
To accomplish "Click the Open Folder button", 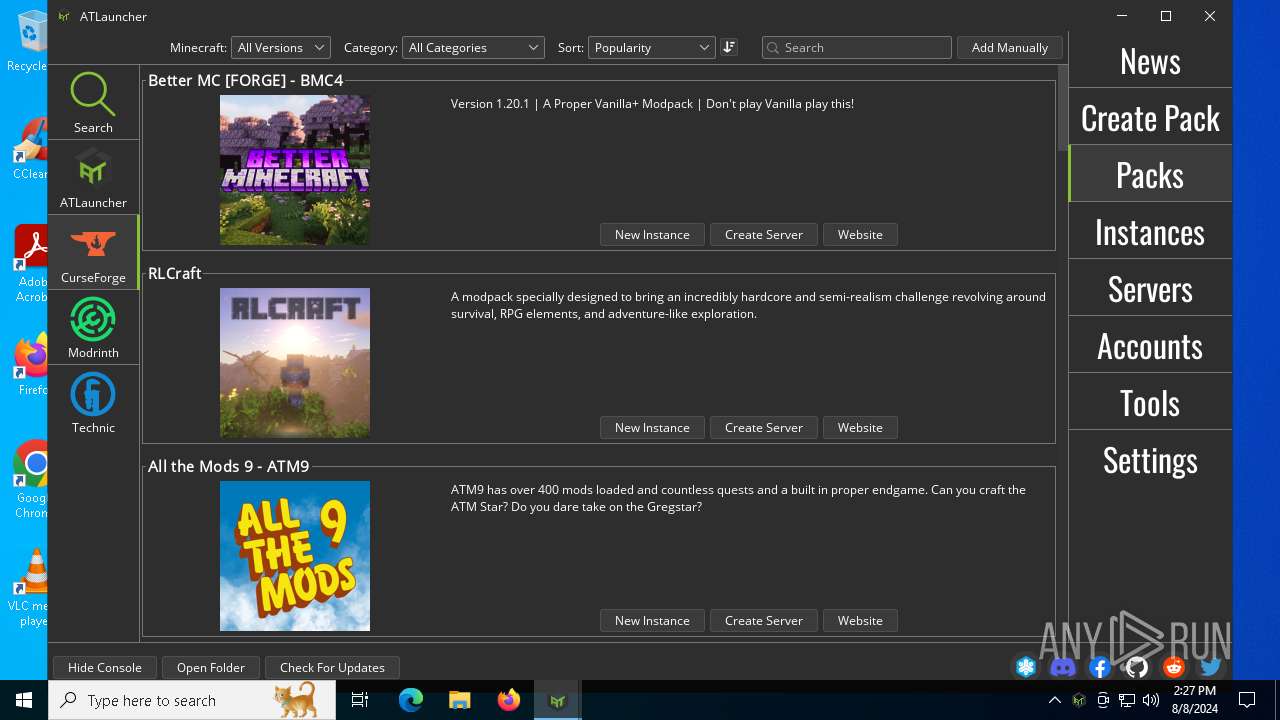I will pos(211,667).
